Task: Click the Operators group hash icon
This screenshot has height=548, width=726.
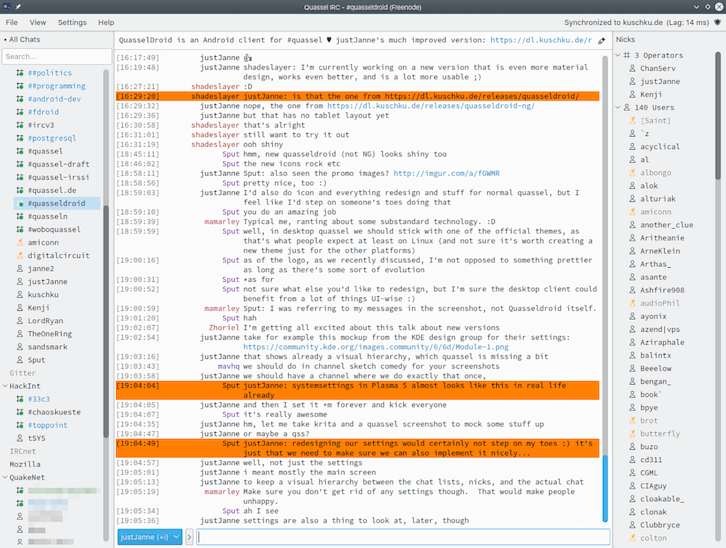Action: coord(626,55)
